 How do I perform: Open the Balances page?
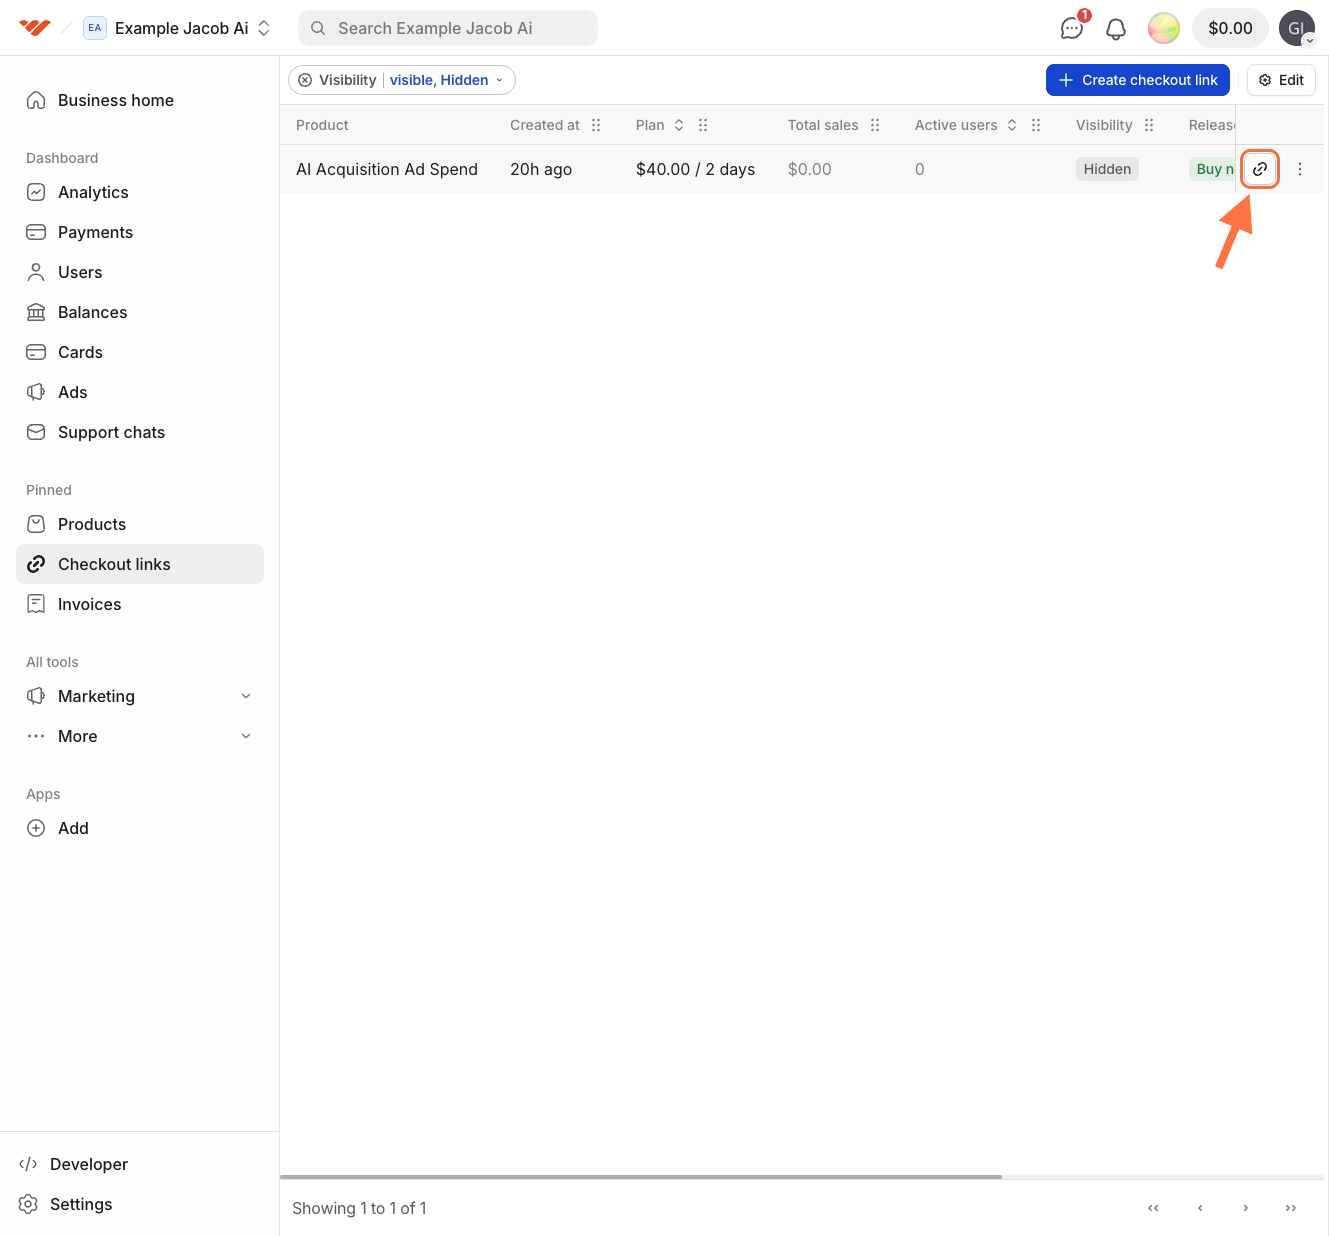(x=140, y=312)
